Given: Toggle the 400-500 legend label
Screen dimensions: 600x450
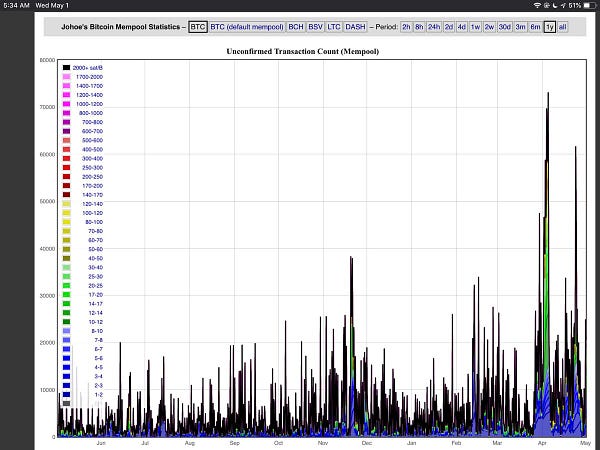Looking at the screenshot, I should (92, 149).
